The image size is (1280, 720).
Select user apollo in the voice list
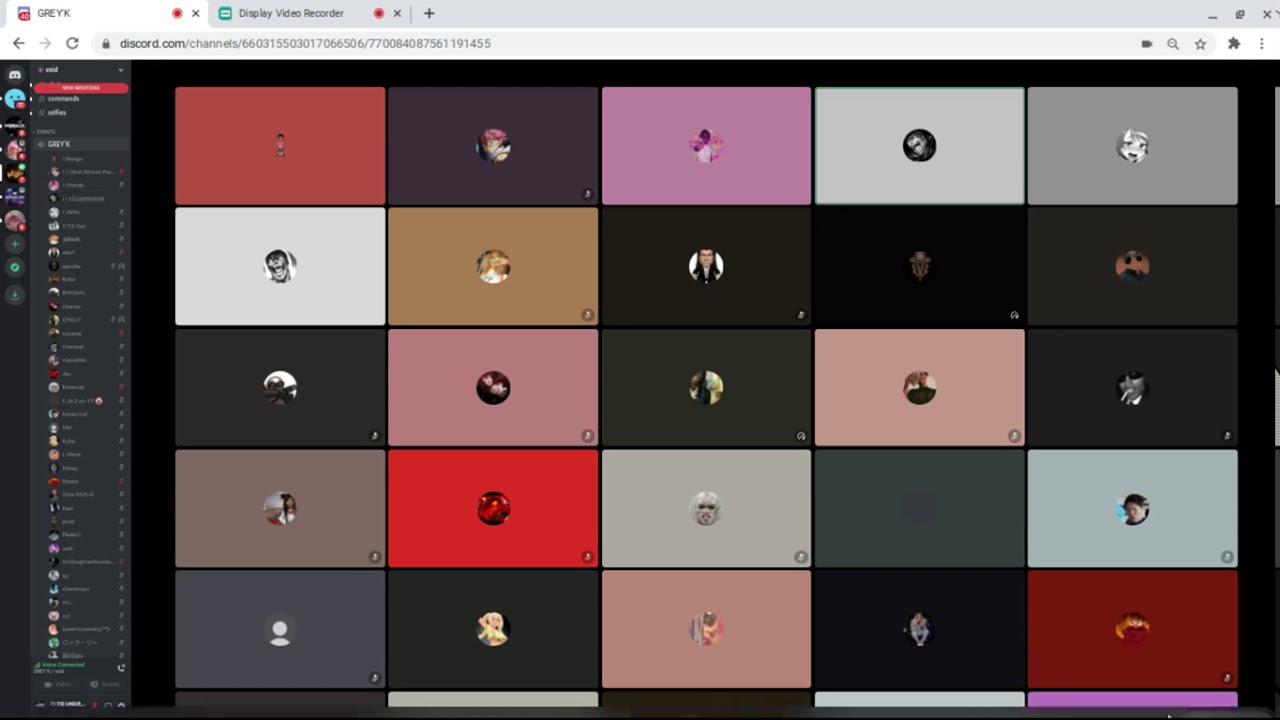pyautogui.click(x=84, y=266)
